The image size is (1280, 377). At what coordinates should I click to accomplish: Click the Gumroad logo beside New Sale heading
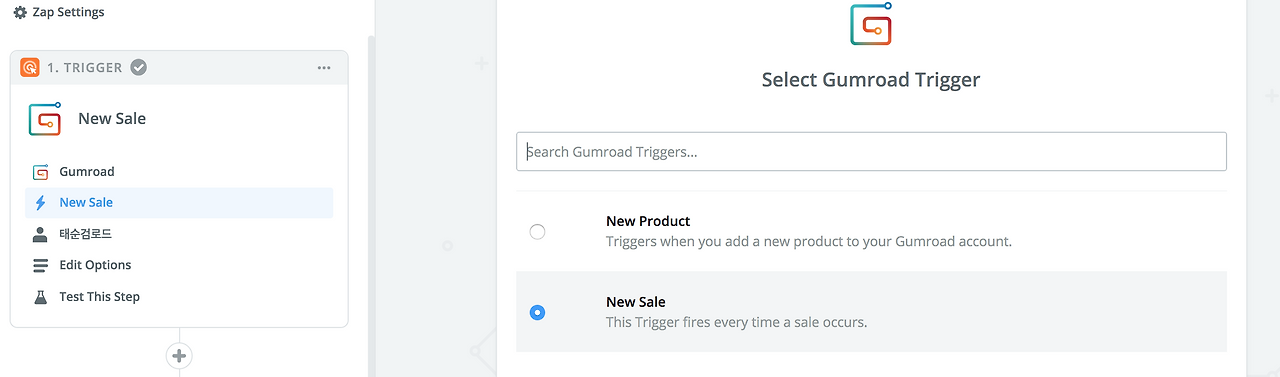point(45,118)
